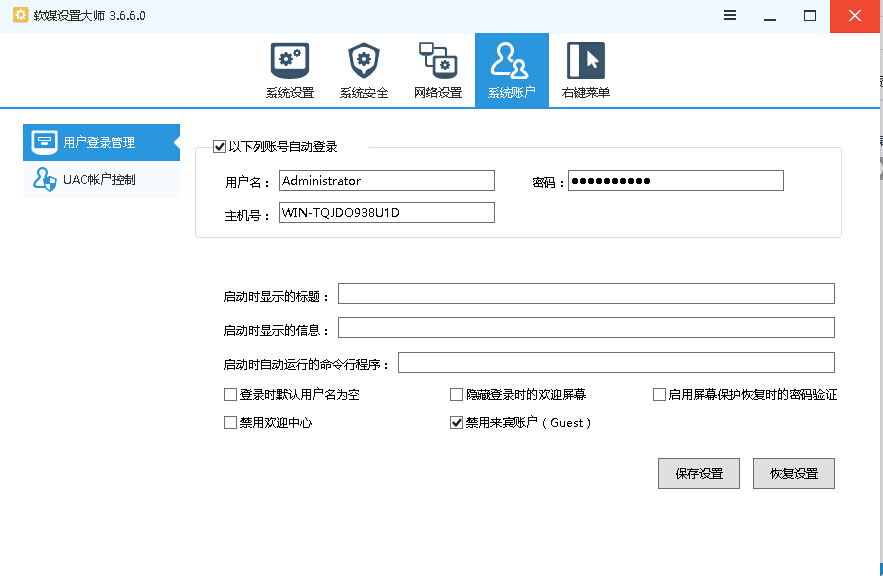Open the hamburger menu in title bar

tap(730, 16)
